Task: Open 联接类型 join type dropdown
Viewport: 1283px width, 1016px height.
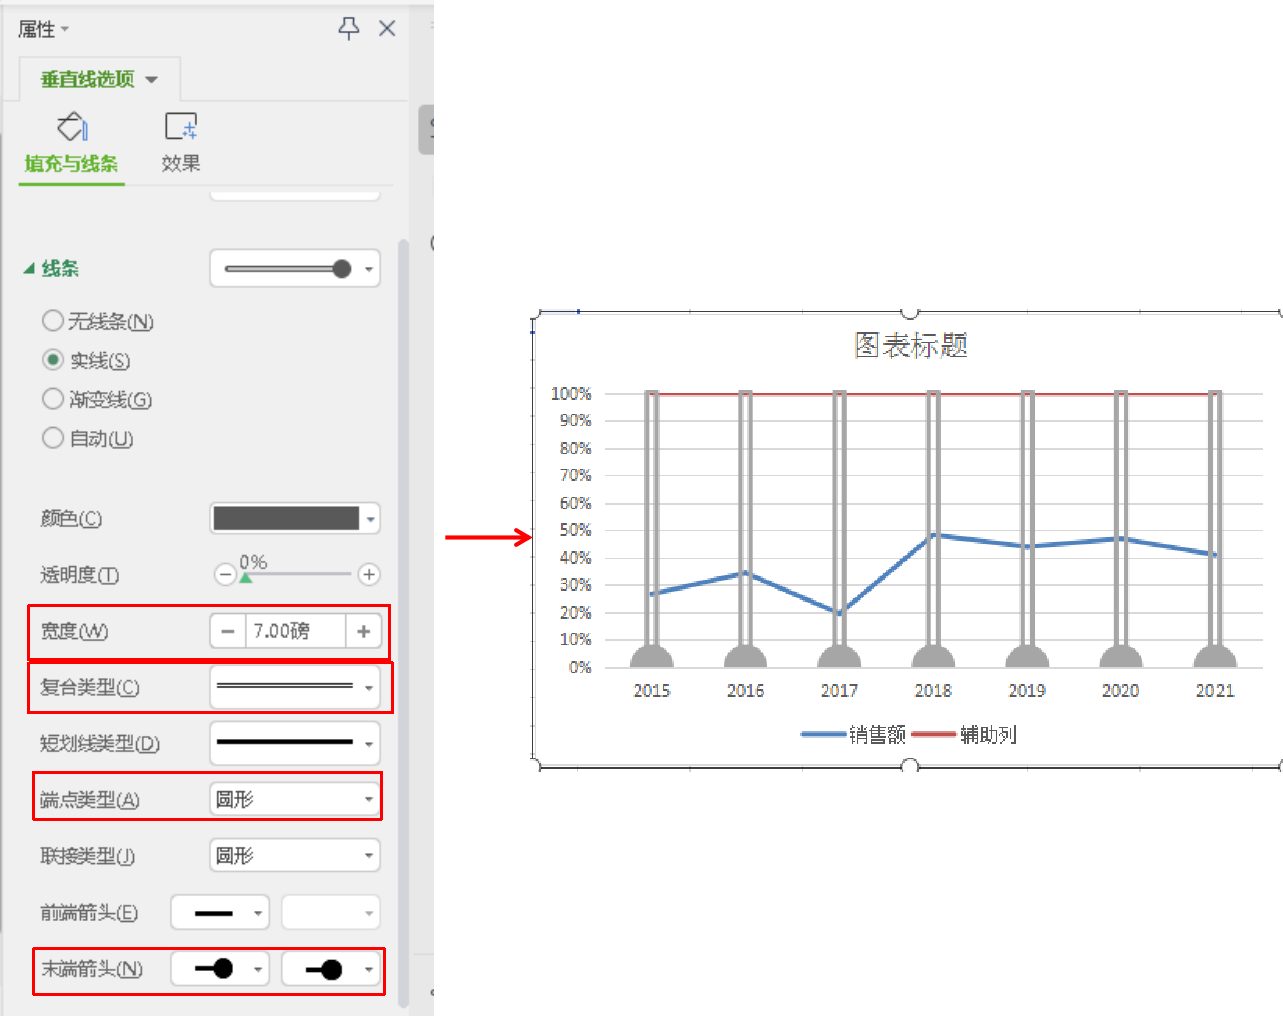Action: point(295,855)
